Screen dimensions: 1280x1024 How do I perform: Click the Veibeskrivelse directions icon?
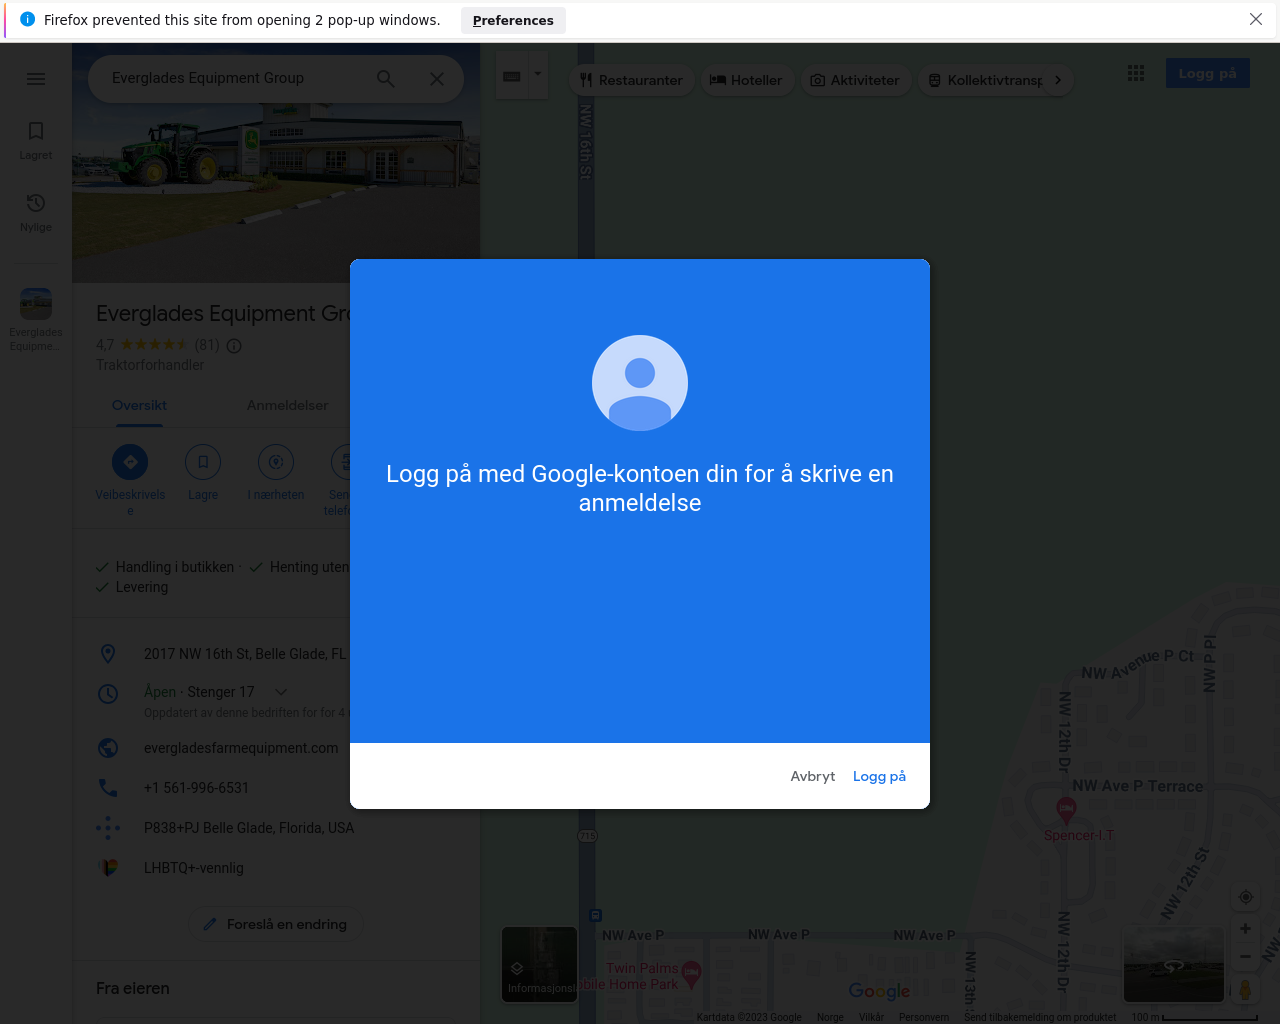[130, 462]
